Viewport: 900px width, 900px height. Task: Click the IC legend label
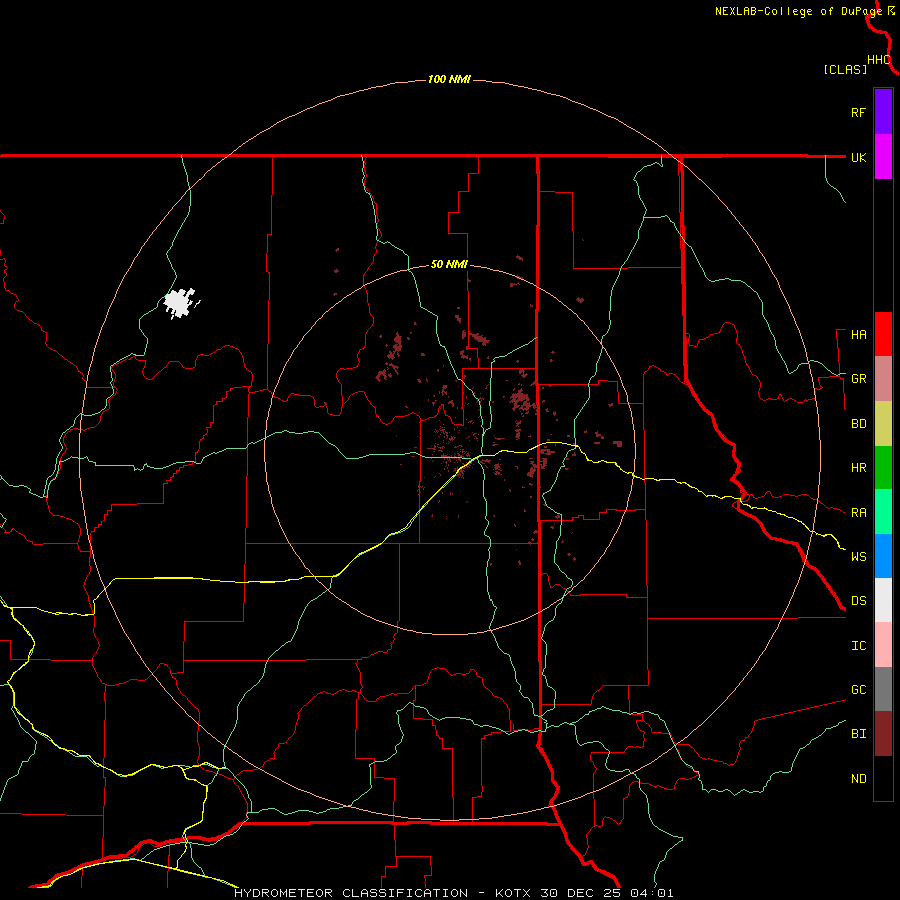tap(858, 646)
